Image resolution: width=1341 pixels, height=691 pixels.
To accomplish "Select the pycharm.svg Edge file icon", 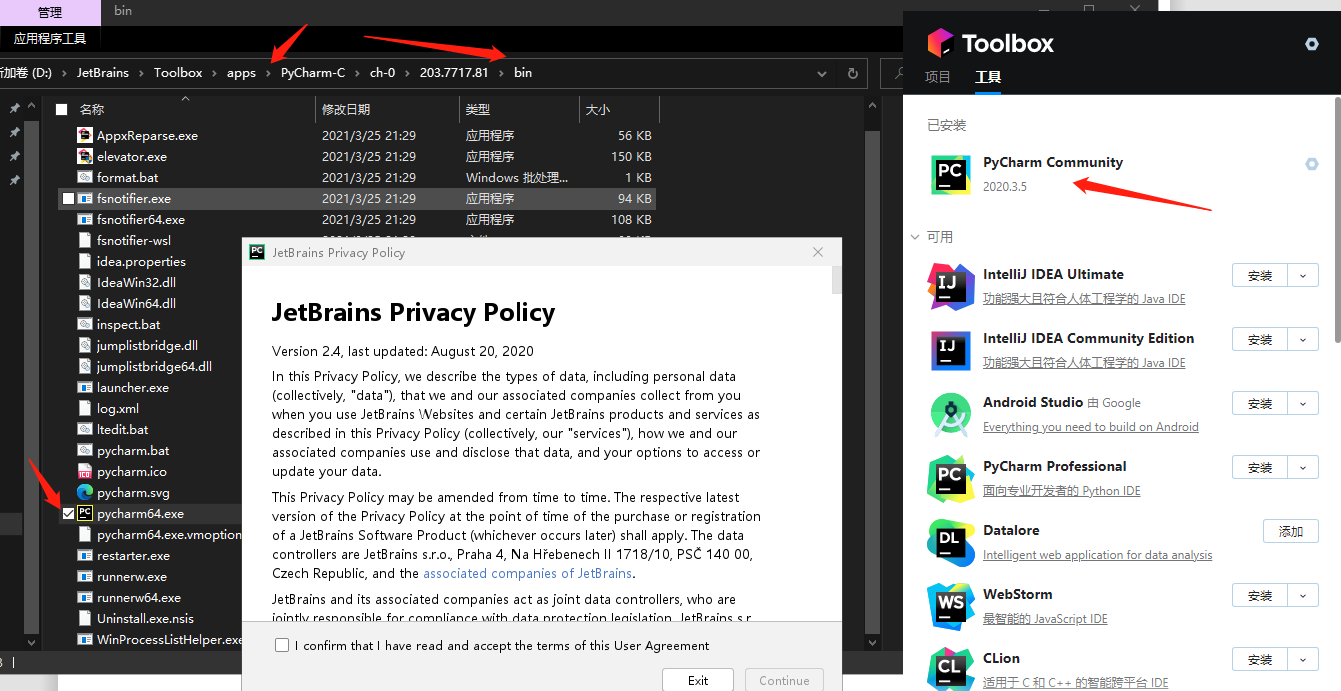I will coord(85,492).
